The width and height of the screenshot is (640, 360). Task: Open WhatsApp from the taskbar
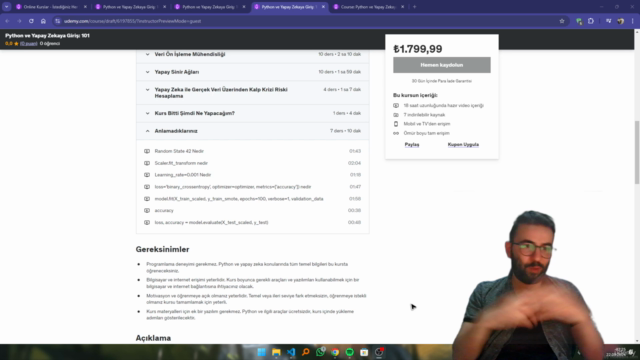coord(320,352)
